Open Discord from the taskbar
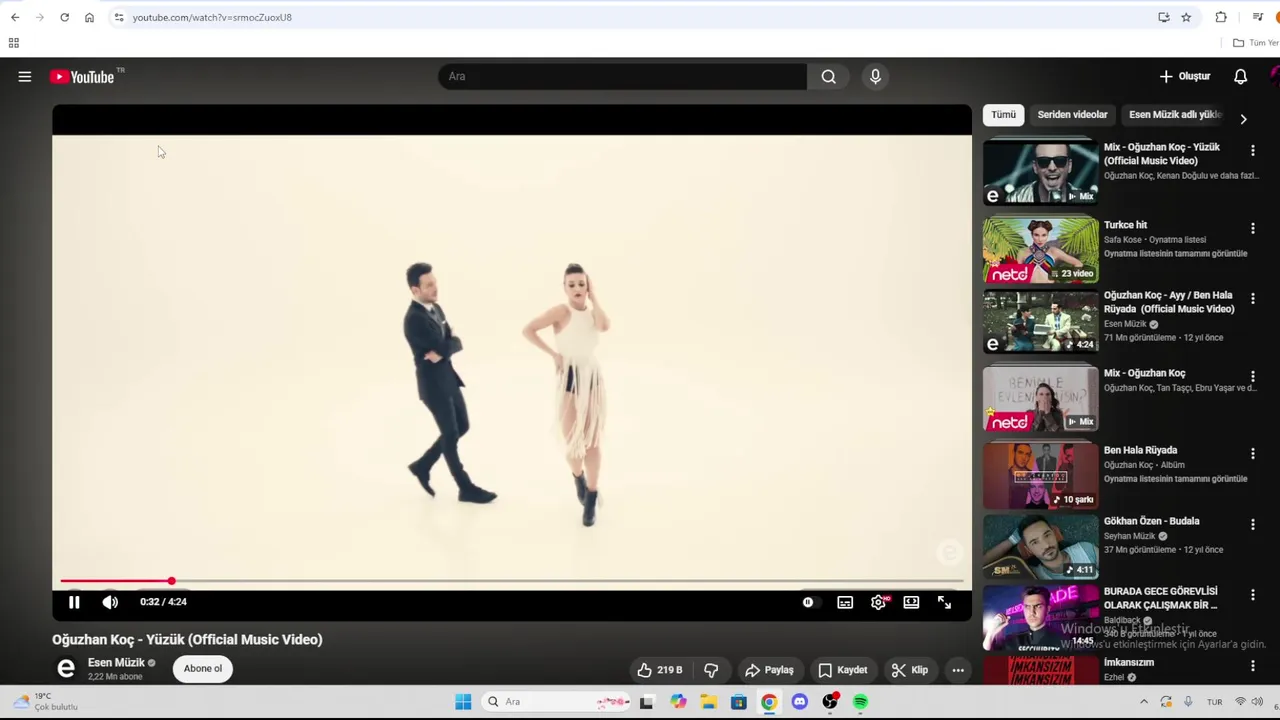Viewport: 1280px width, 720px height. (x=799, y=702)
